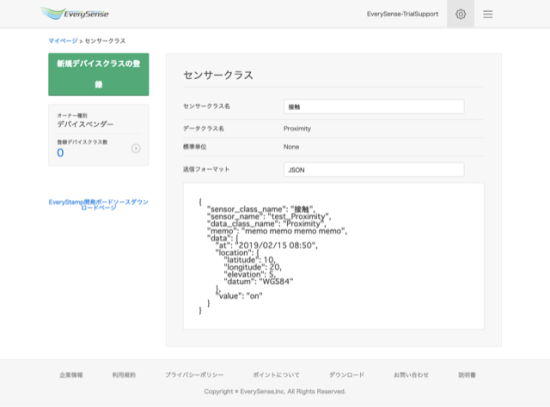This screenshot has width=550, height=407.
Task: Click the センサークラス breadcrumb text
Action: click(105, 41)
